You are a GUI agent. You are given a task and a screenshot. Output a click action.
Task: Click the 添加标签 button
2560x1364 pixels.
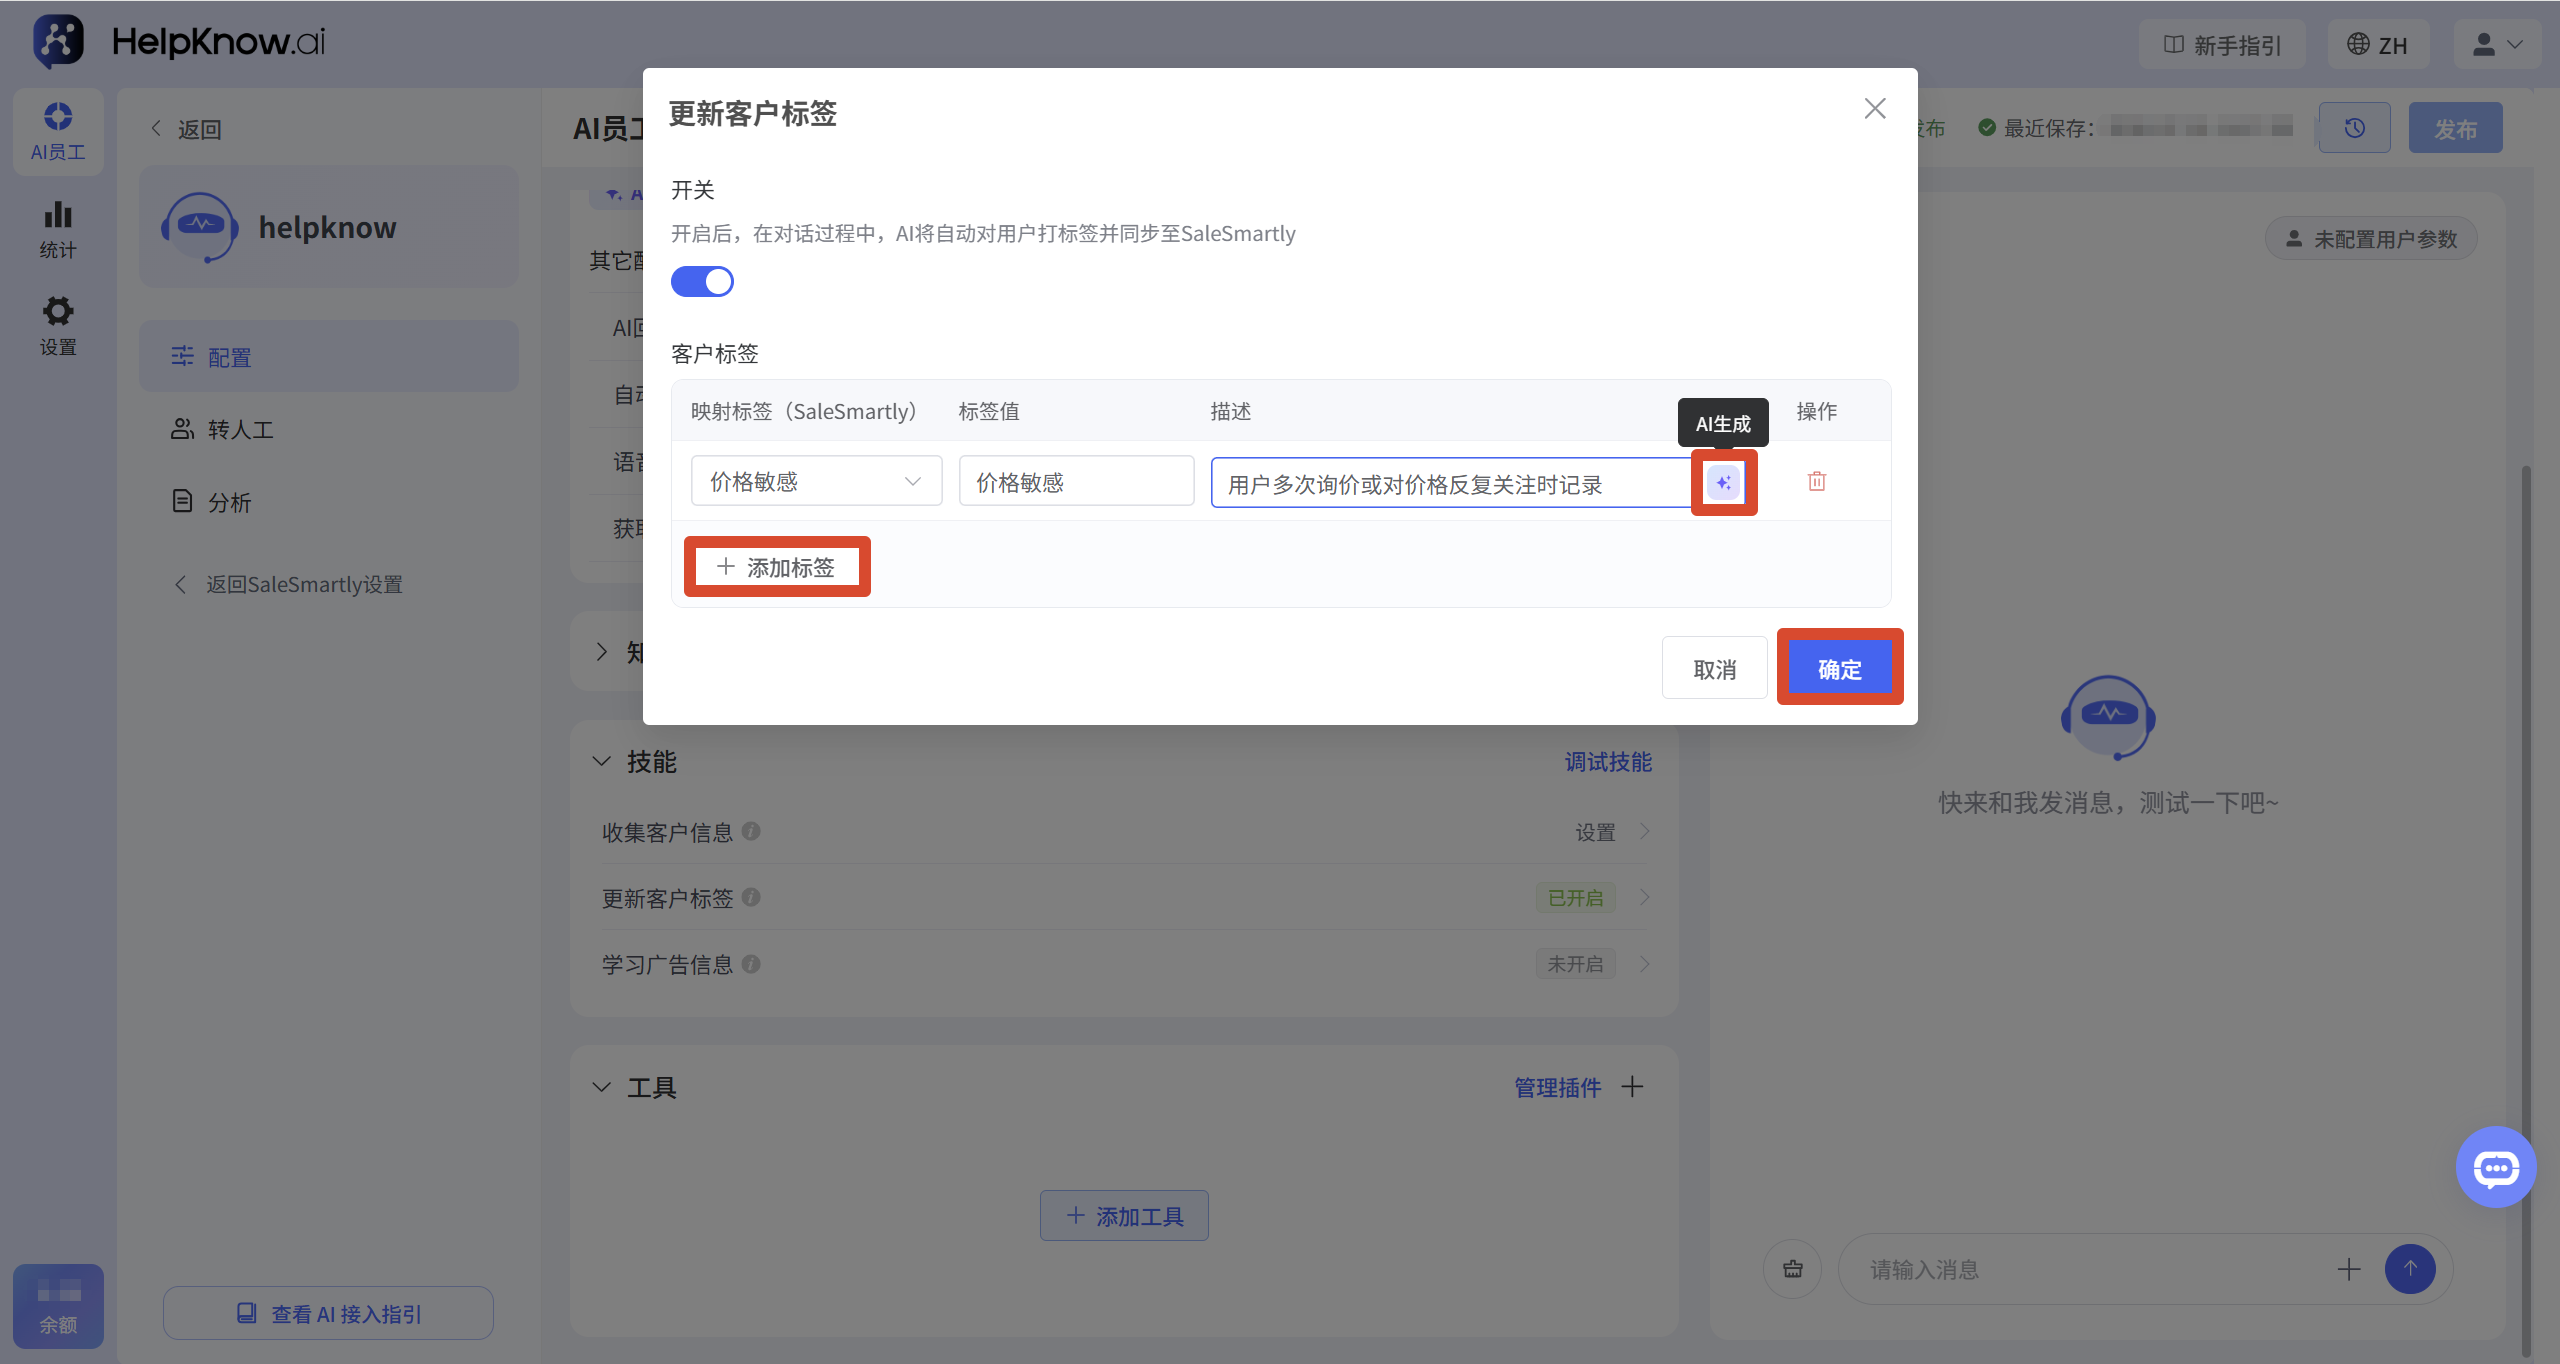pos(777,567)
